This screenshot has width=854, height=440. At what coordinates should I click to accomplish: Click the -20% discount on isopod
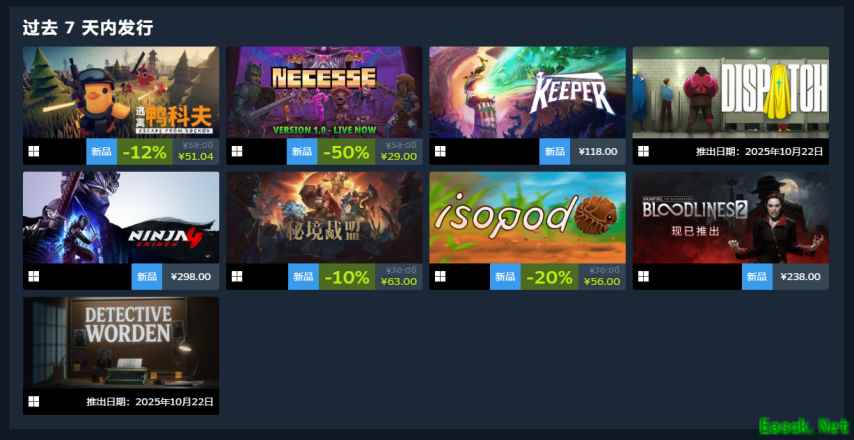tap(550, 277)
